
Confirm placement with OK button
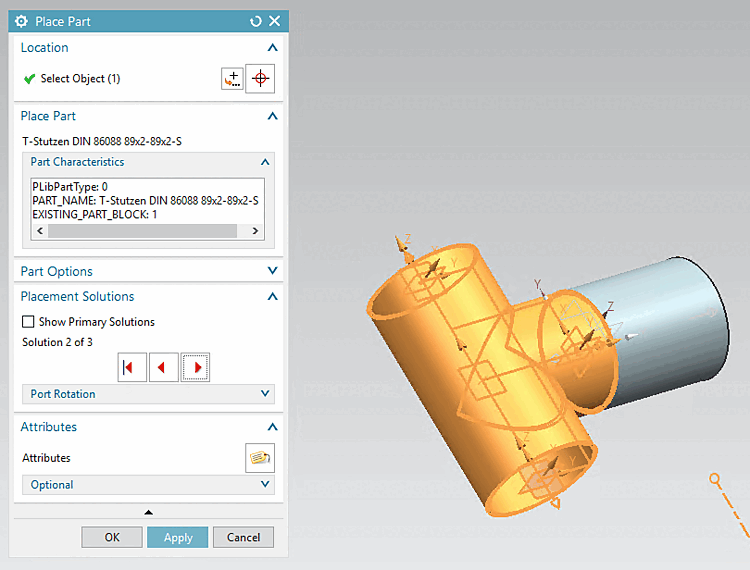pos(112,537)
